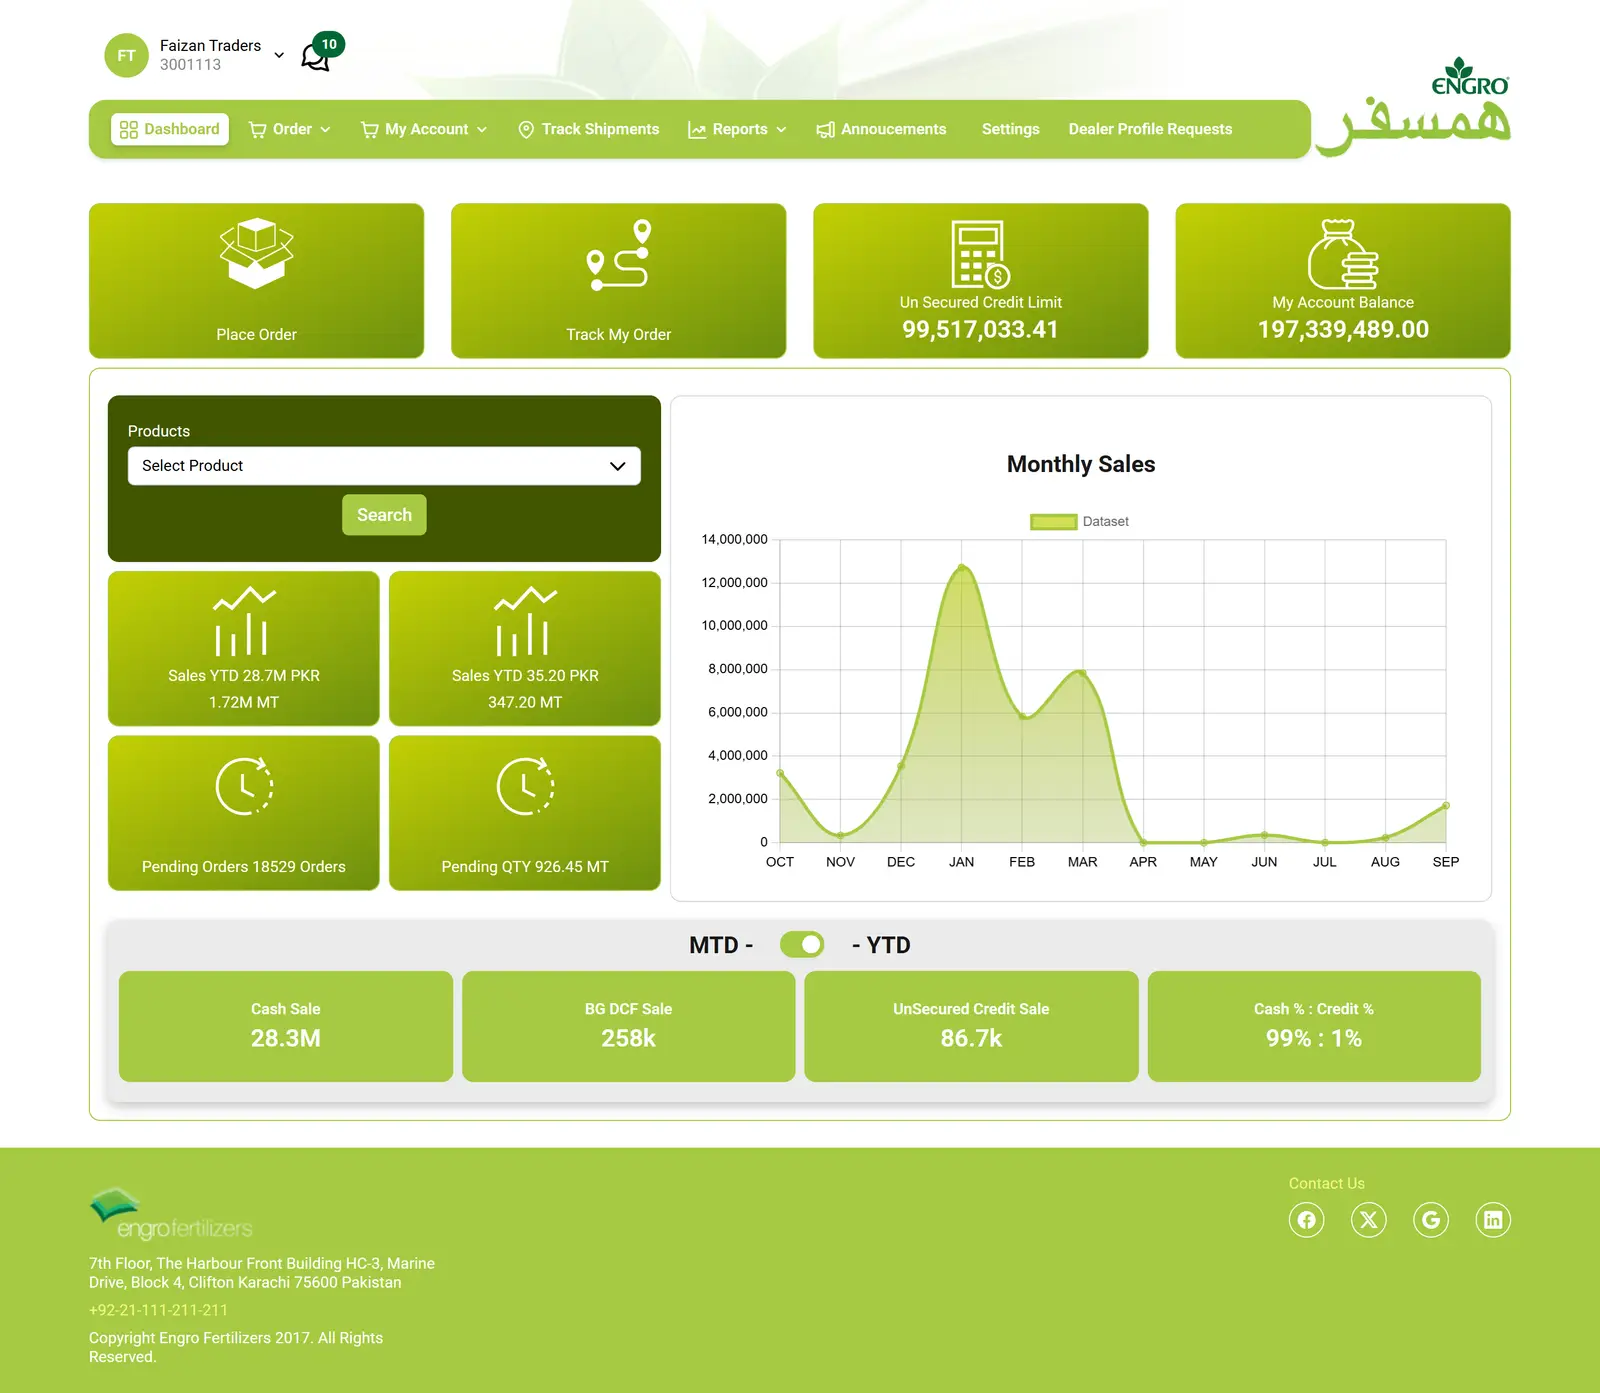
Task: Click the Track My Order route icon
Action: (x=619, y=255)
